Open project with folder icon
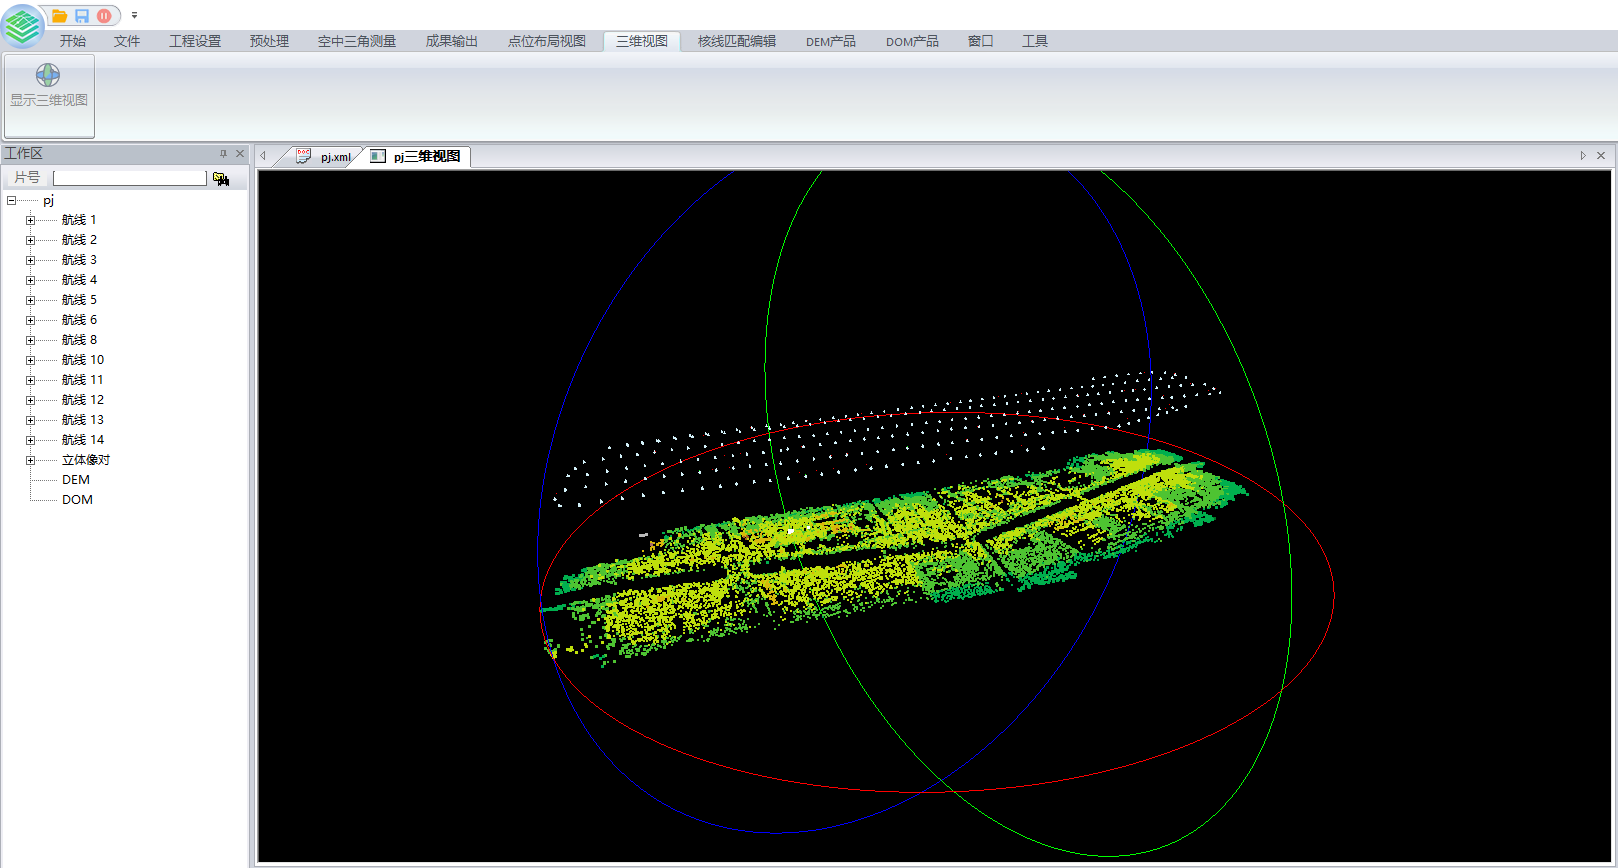Screen dimensions: 1618x868 point(60,16)
